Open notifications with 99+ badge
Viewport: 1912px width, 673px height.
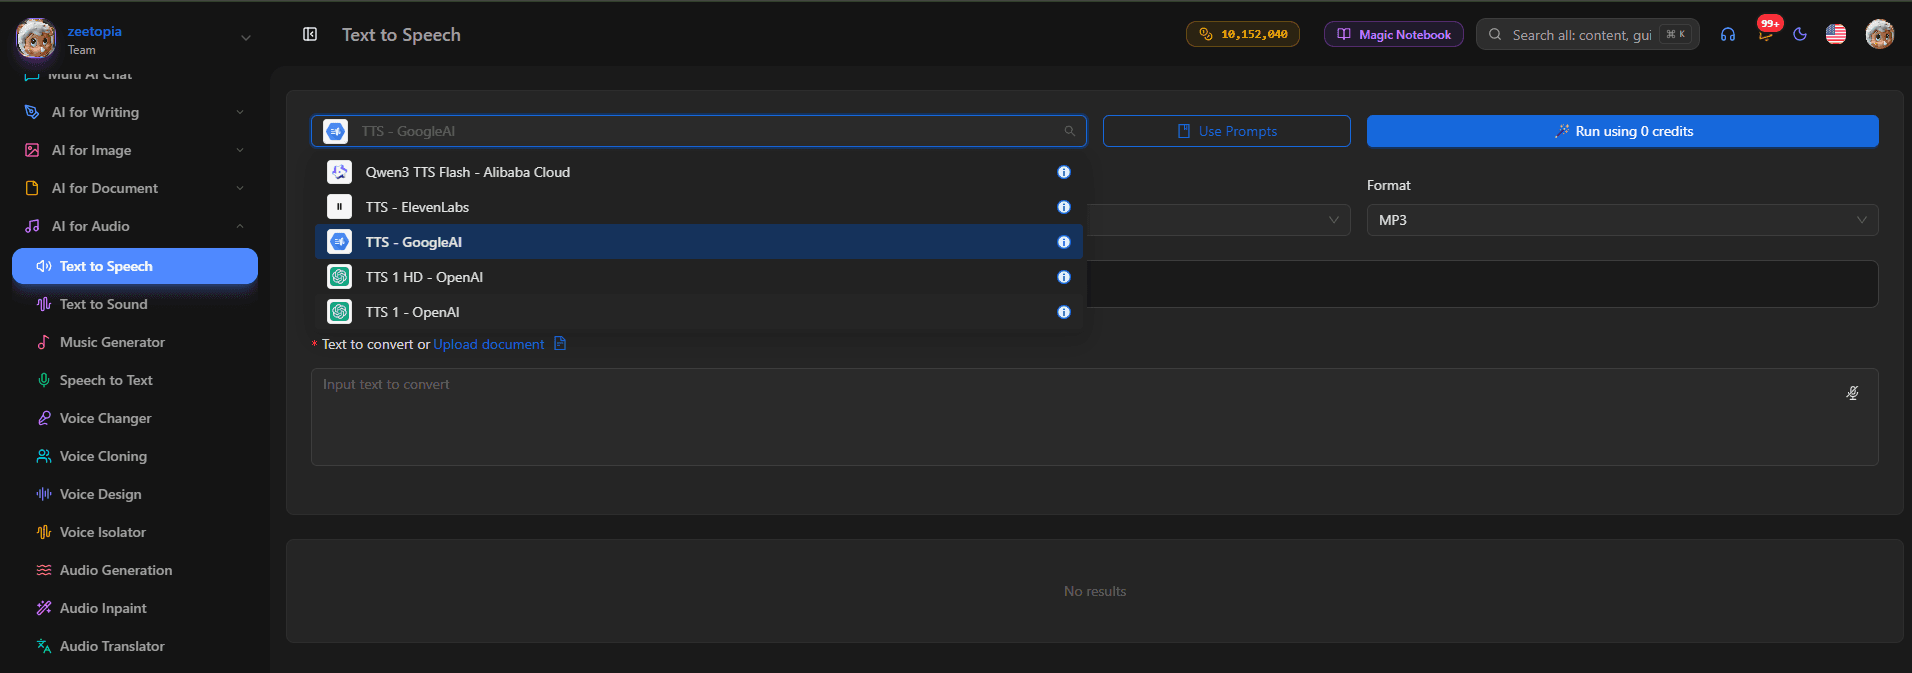[1766, 32]
